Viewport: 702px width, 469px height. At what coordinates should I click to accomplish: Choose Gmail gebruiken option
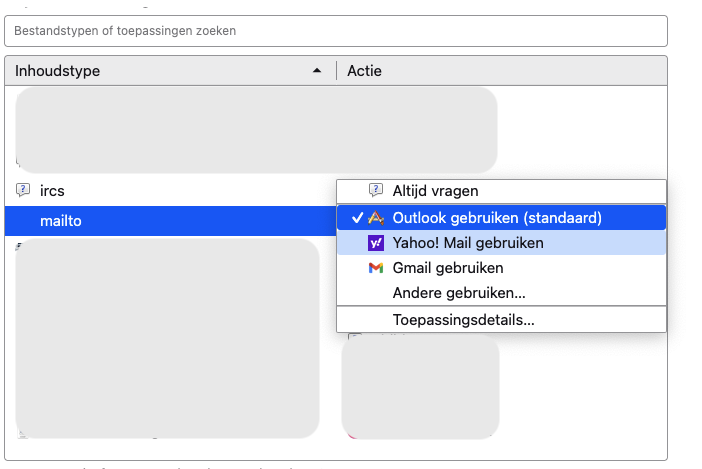[x=501, y=268]
